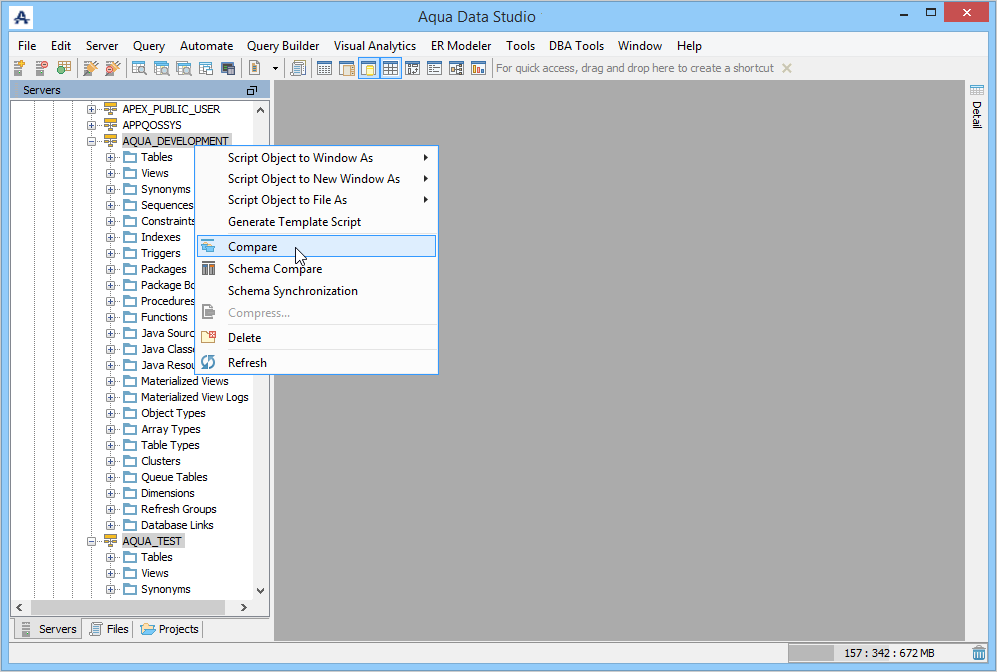Expand Tables folder under AQUA_DEVELOPMENT
This screenshot has height=672, width=997.
111,157
